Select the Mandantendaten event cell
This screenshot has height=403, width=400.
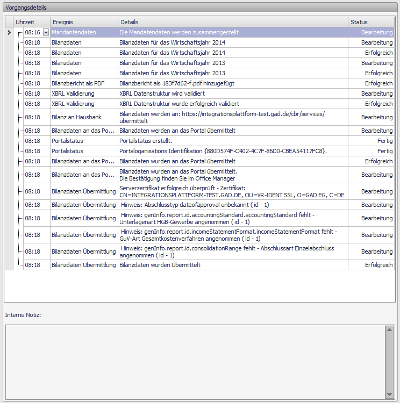click(84, 32)
